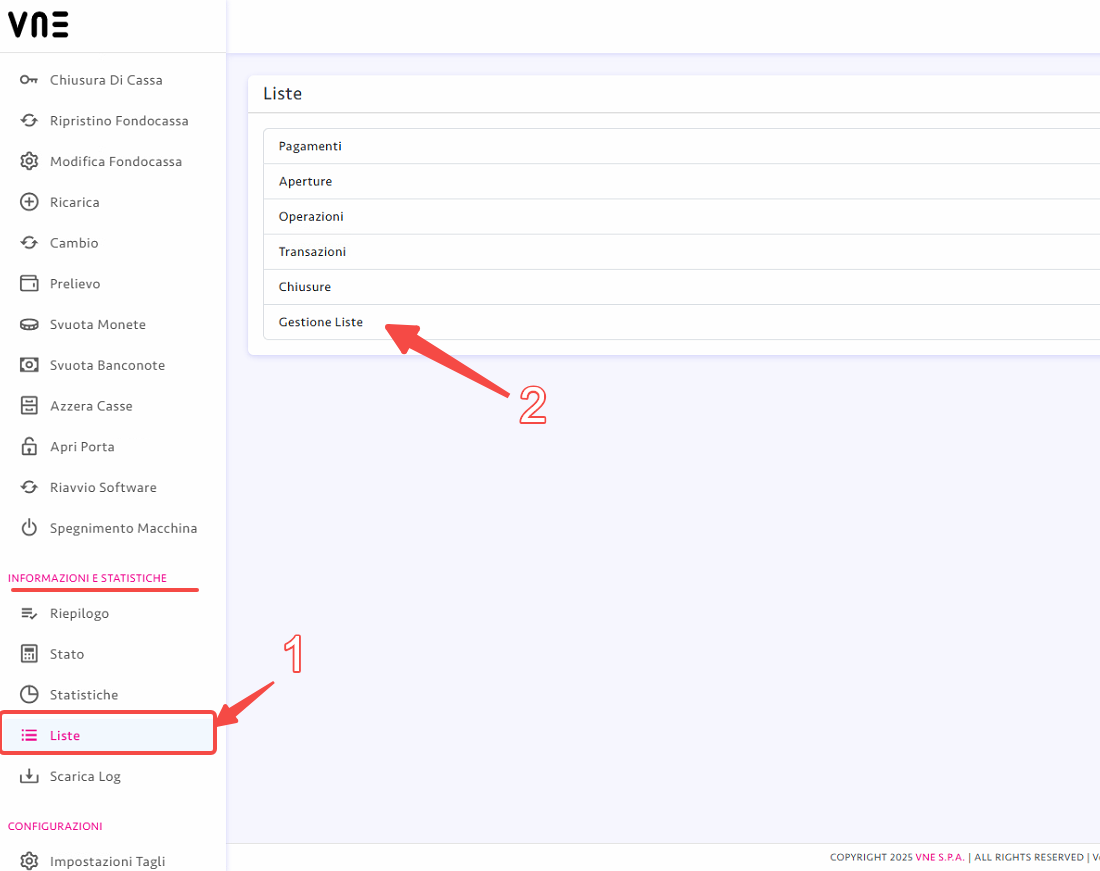Open the Gestione Liste entry
Screen dimensions: 1100x871
pos(681,322)
